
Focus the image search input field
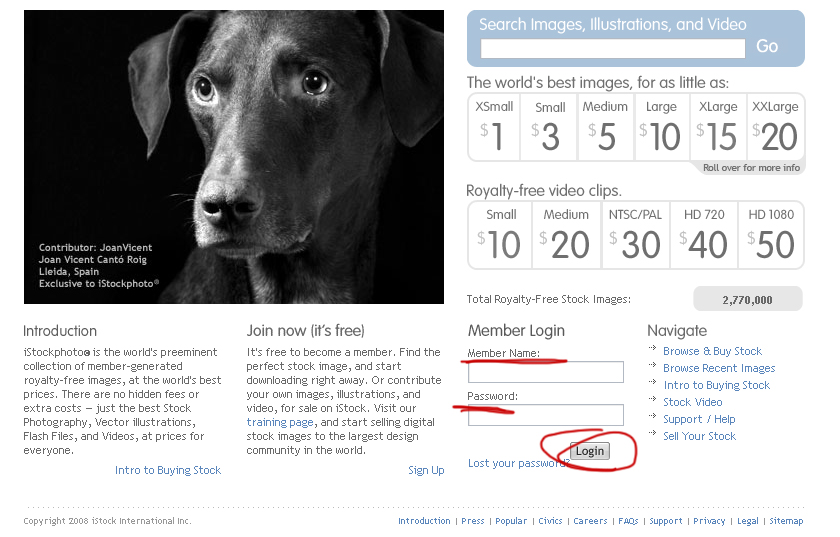(612, 49)
